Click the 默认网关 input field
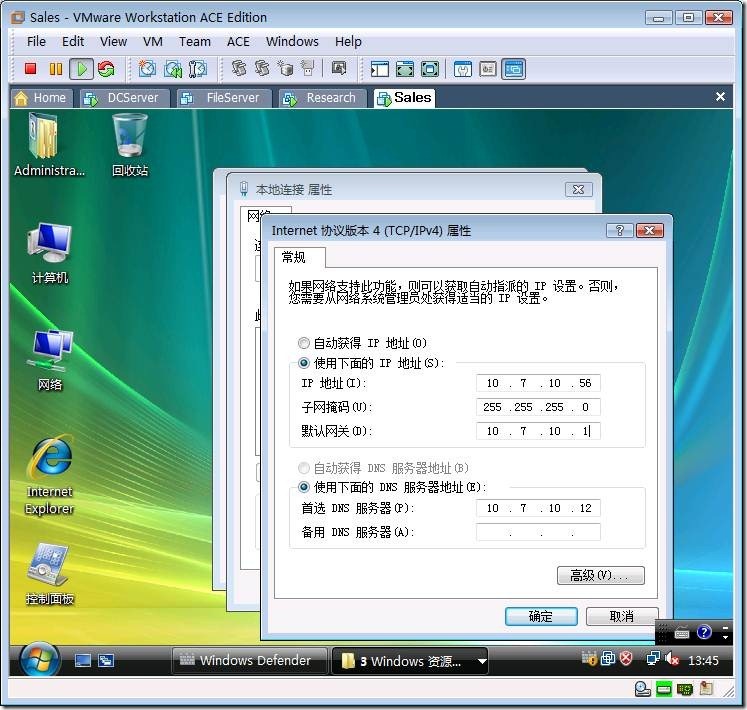 (538, 431)
